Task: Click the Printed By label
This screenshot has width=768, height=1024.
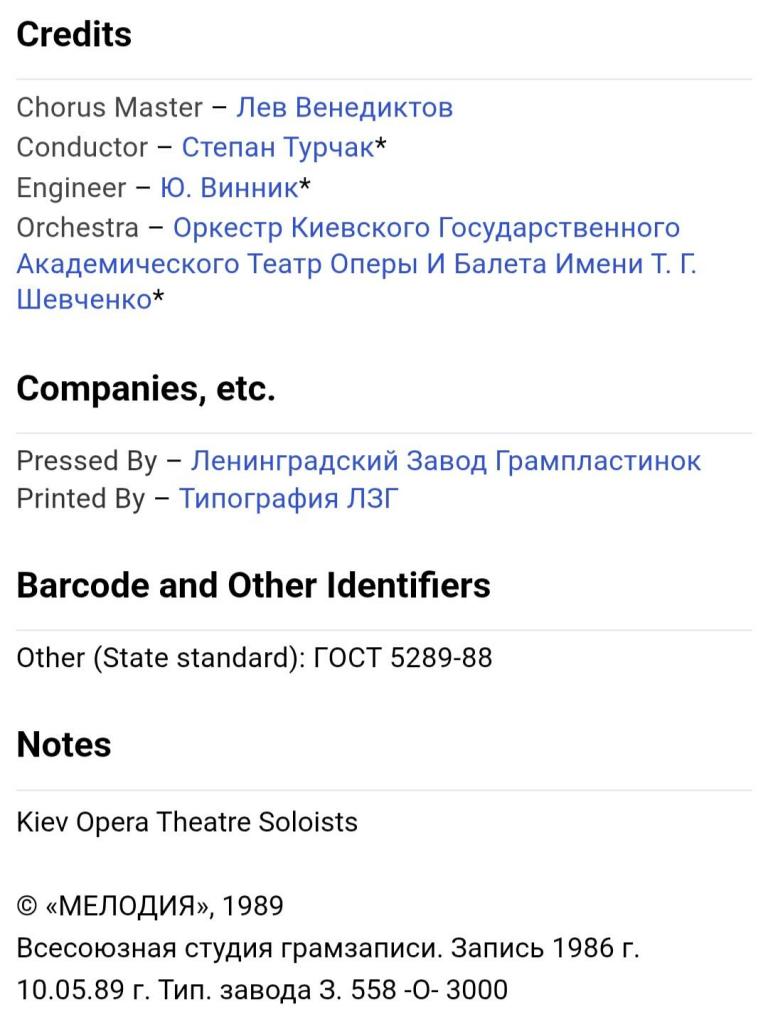Action: click(x=80, y=499)
